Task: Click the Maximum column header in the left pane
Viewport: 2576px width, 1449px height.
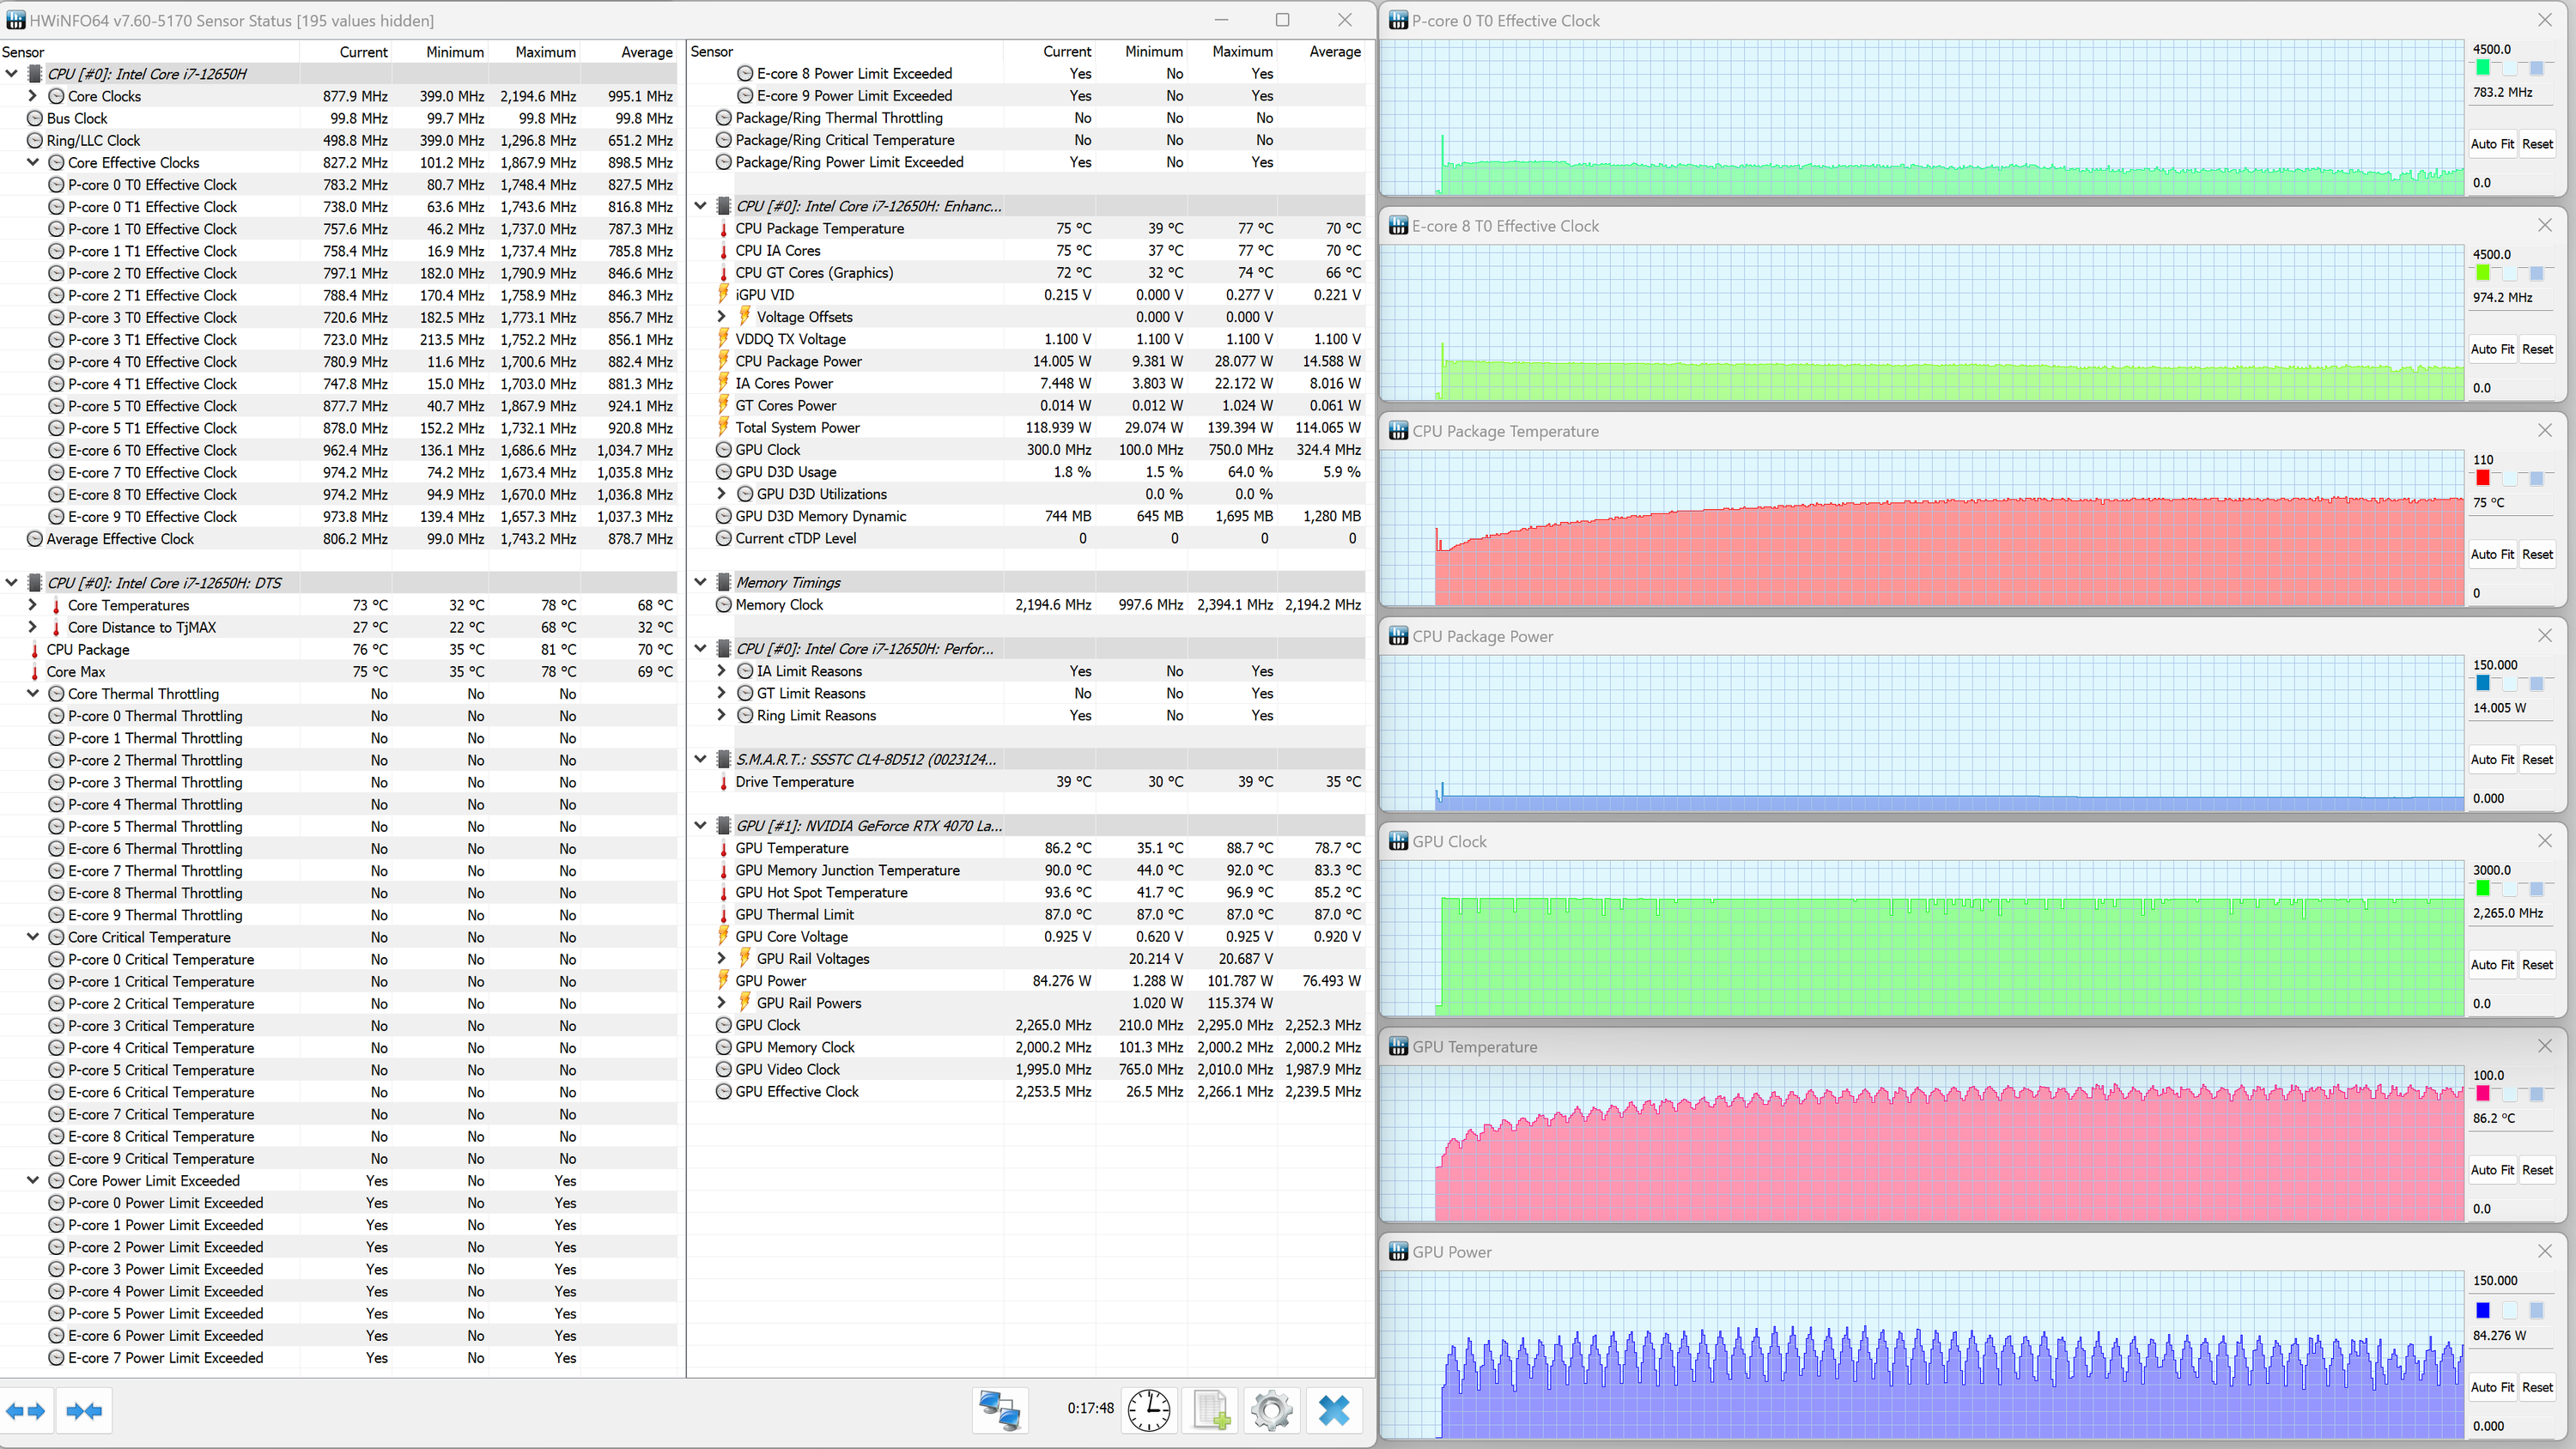Action: (x=545, y=52)
